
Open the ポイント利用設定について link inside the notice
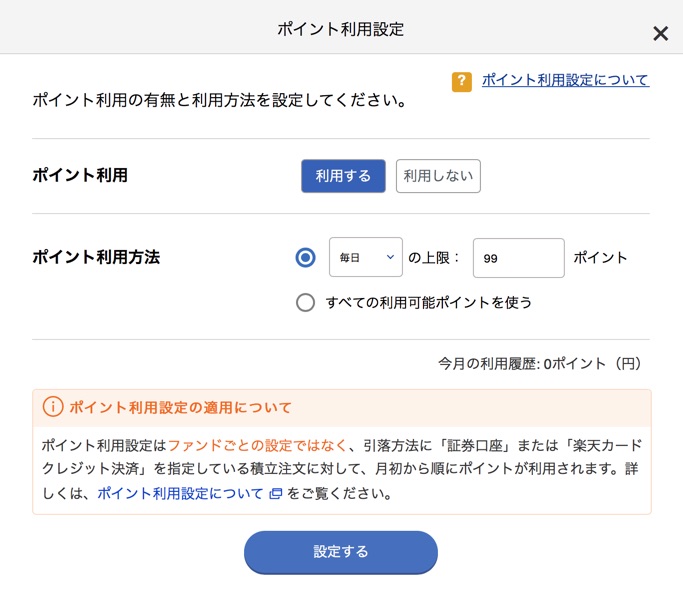(180, 493)
